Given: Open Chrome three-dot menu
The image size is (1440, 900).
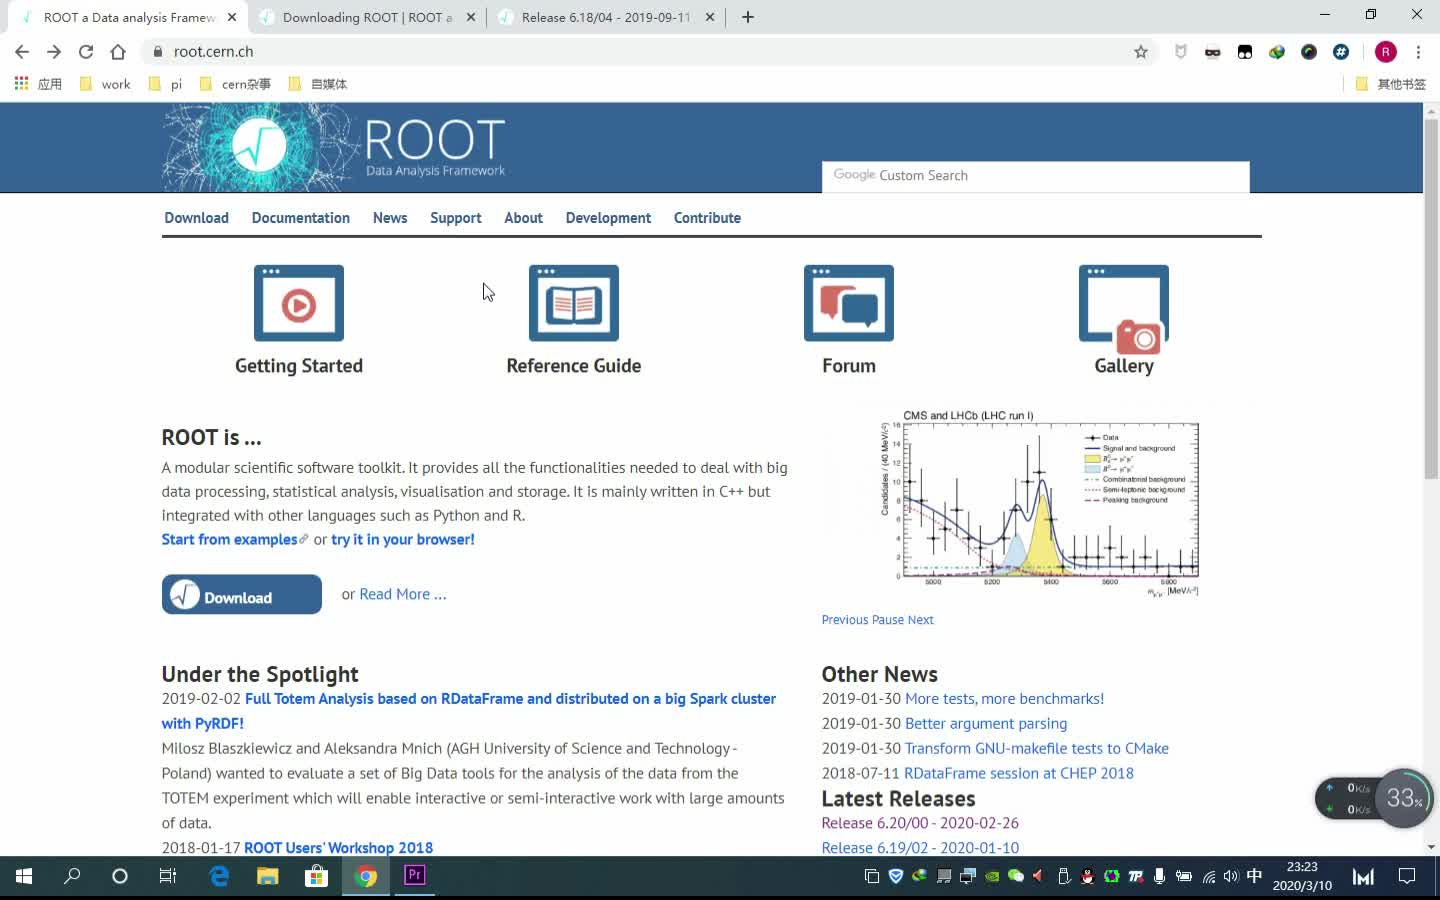Looking at the screenshot, I should pyautogui.click(x=1418, y=52).
